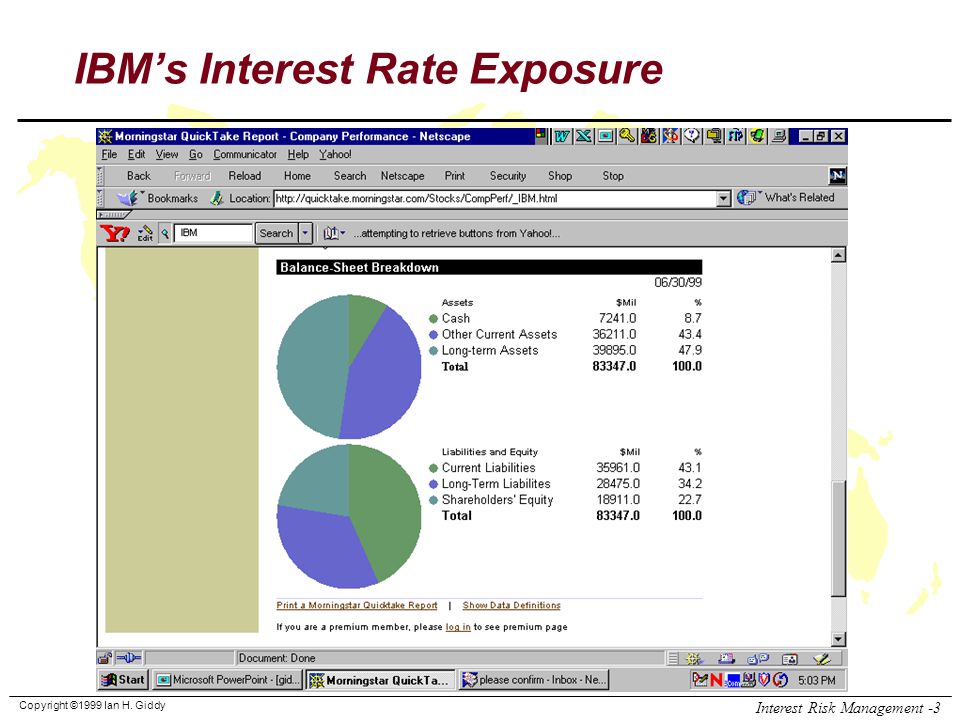This screenshot has width=960, height=720.
Task: Click the Edit pencil icon on Yahoo toolbar
Action: point(145,233)
